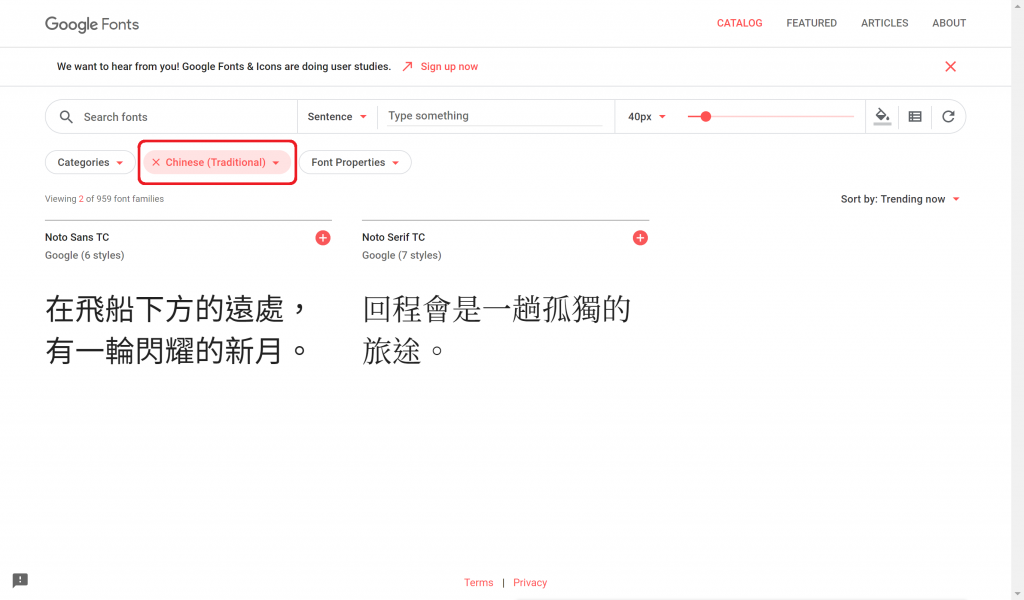Image resolution: width=1024 pixels, height=600 pixels.
Task: Click the page scrollbar down arrow
Action: (1017, 593)
